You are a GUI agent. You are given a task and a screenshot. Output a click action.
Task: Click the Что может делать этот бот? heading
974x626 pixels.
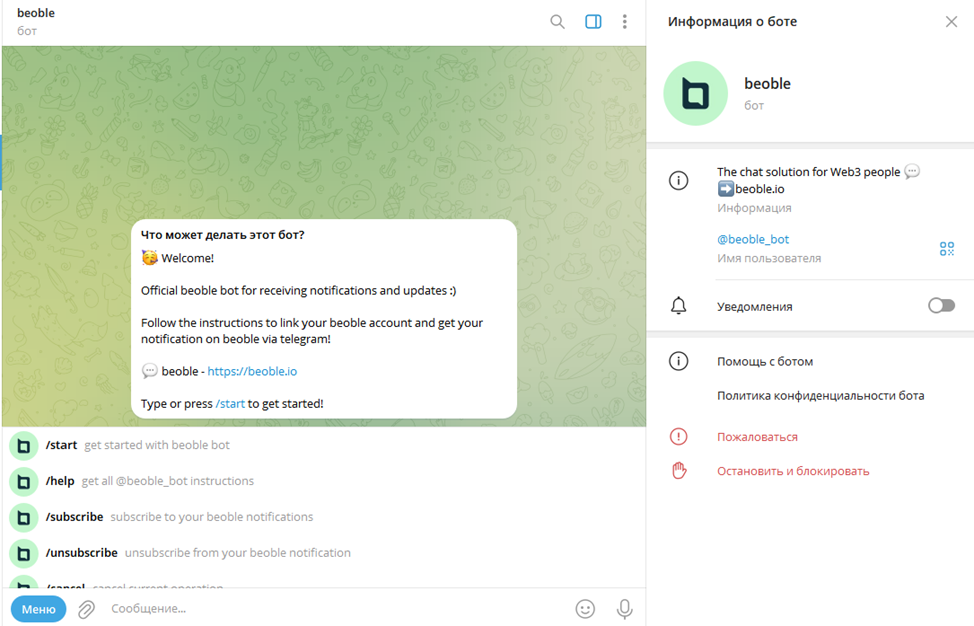pyautogui.click(x=222, y=235)
